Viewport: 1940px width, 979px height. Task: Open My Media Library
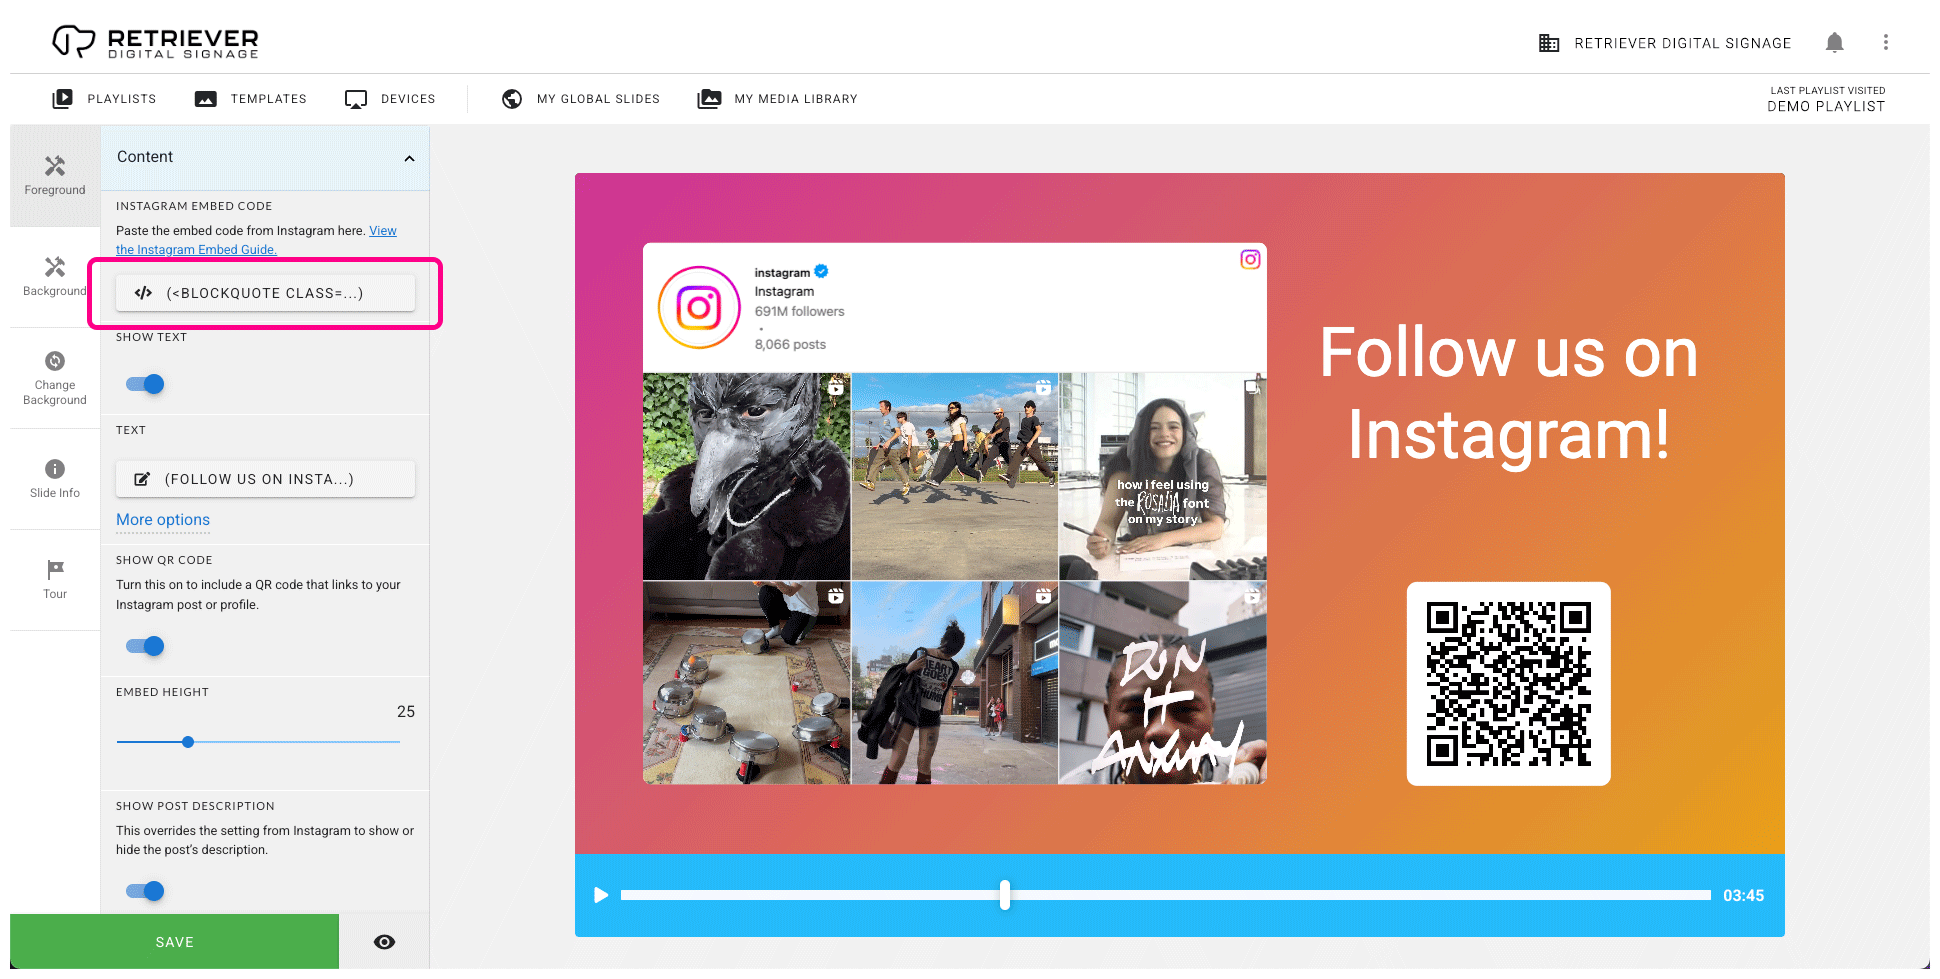coord(778,99)
